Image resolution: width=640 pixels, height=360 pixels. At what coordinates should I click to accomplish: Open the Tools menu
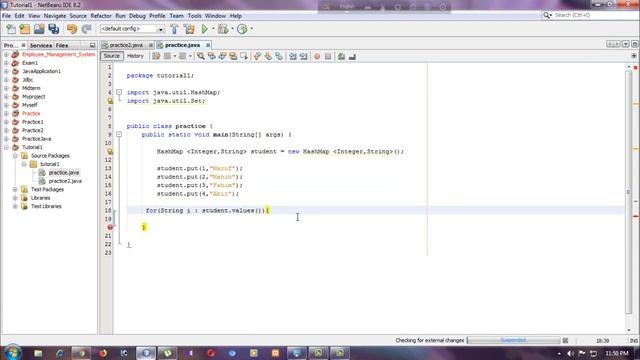tap(194, 16)
